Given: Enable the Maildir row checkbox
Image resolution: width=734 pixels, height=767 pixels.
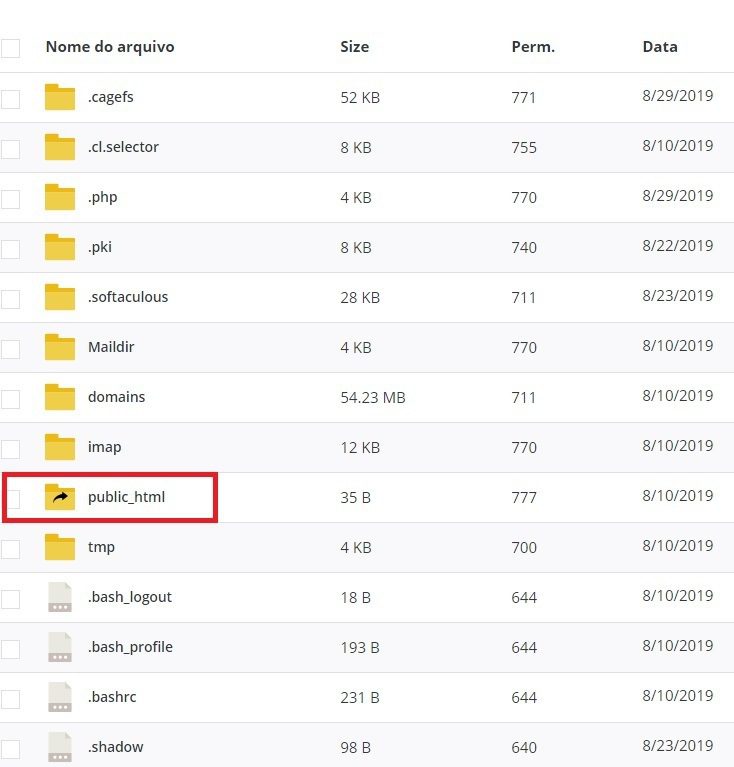Looking at the screenshot, I should pos(10,349).
